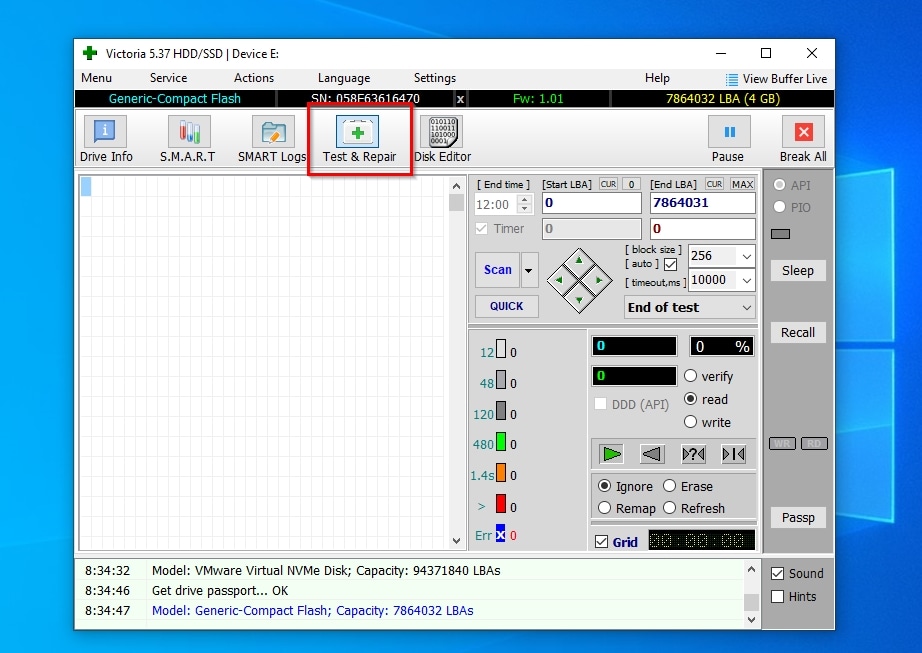Start the scan with green play button

coord(612,454)
